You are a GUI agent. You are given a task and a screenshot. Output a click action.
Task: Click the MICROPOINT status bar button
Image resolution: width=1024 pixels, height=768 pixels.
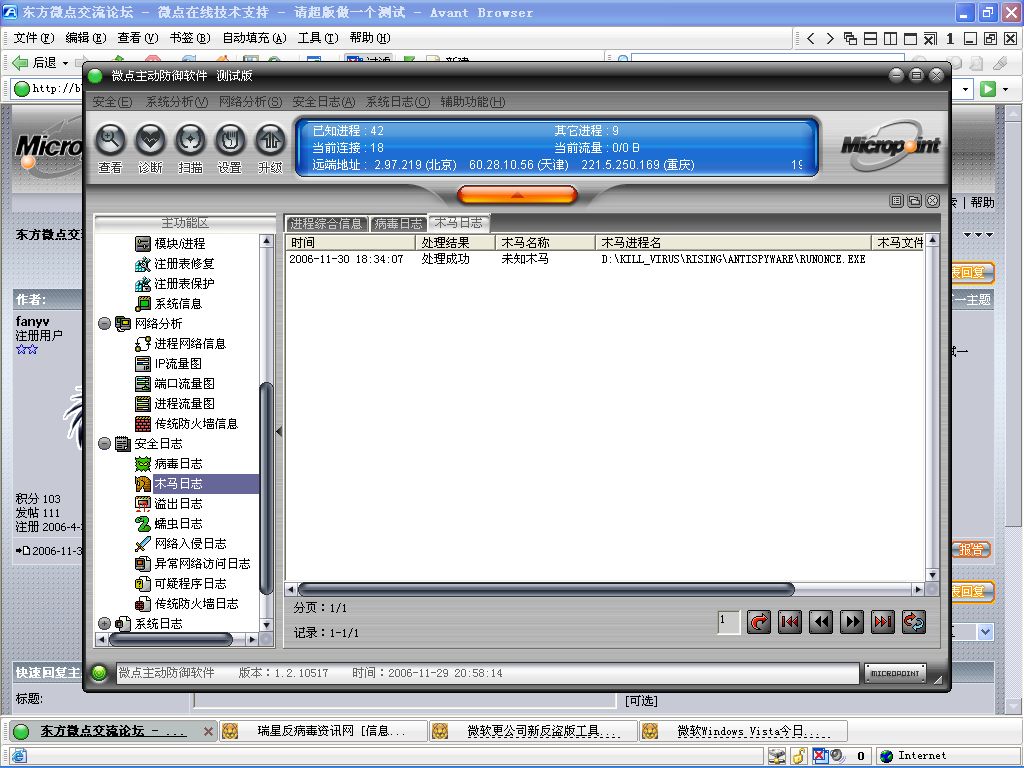tap(895, 673)
